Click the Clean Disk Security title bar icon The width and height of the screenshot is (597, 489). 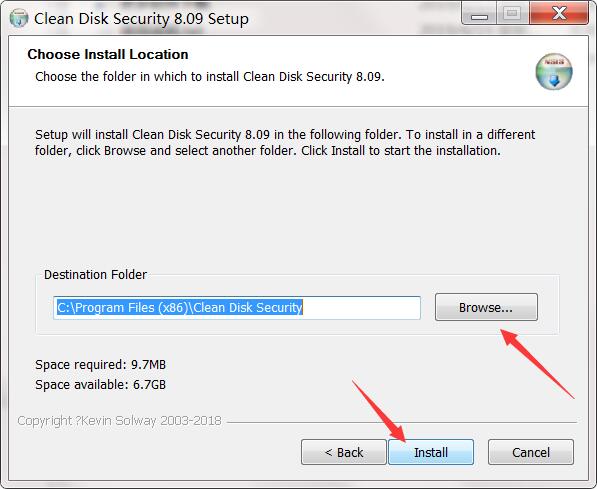coord(19,18)
